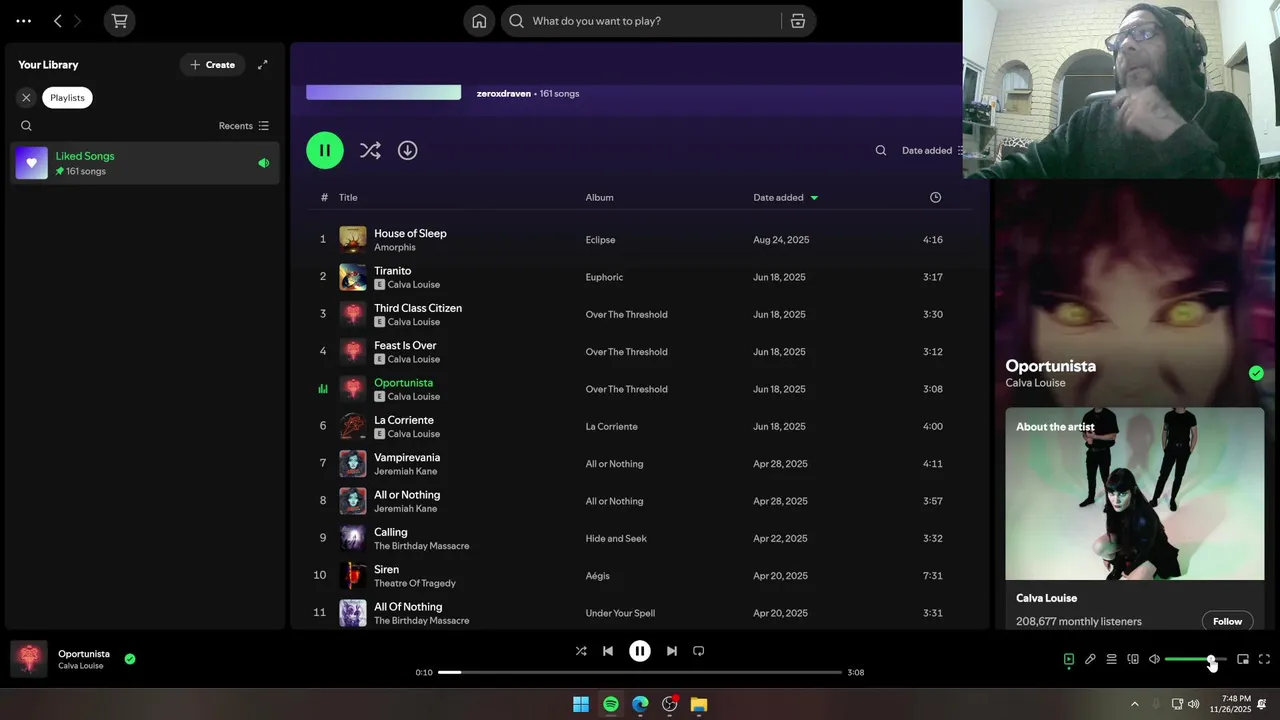Go back with the left arrow
1280x720 pixels.
pos(58,21)
